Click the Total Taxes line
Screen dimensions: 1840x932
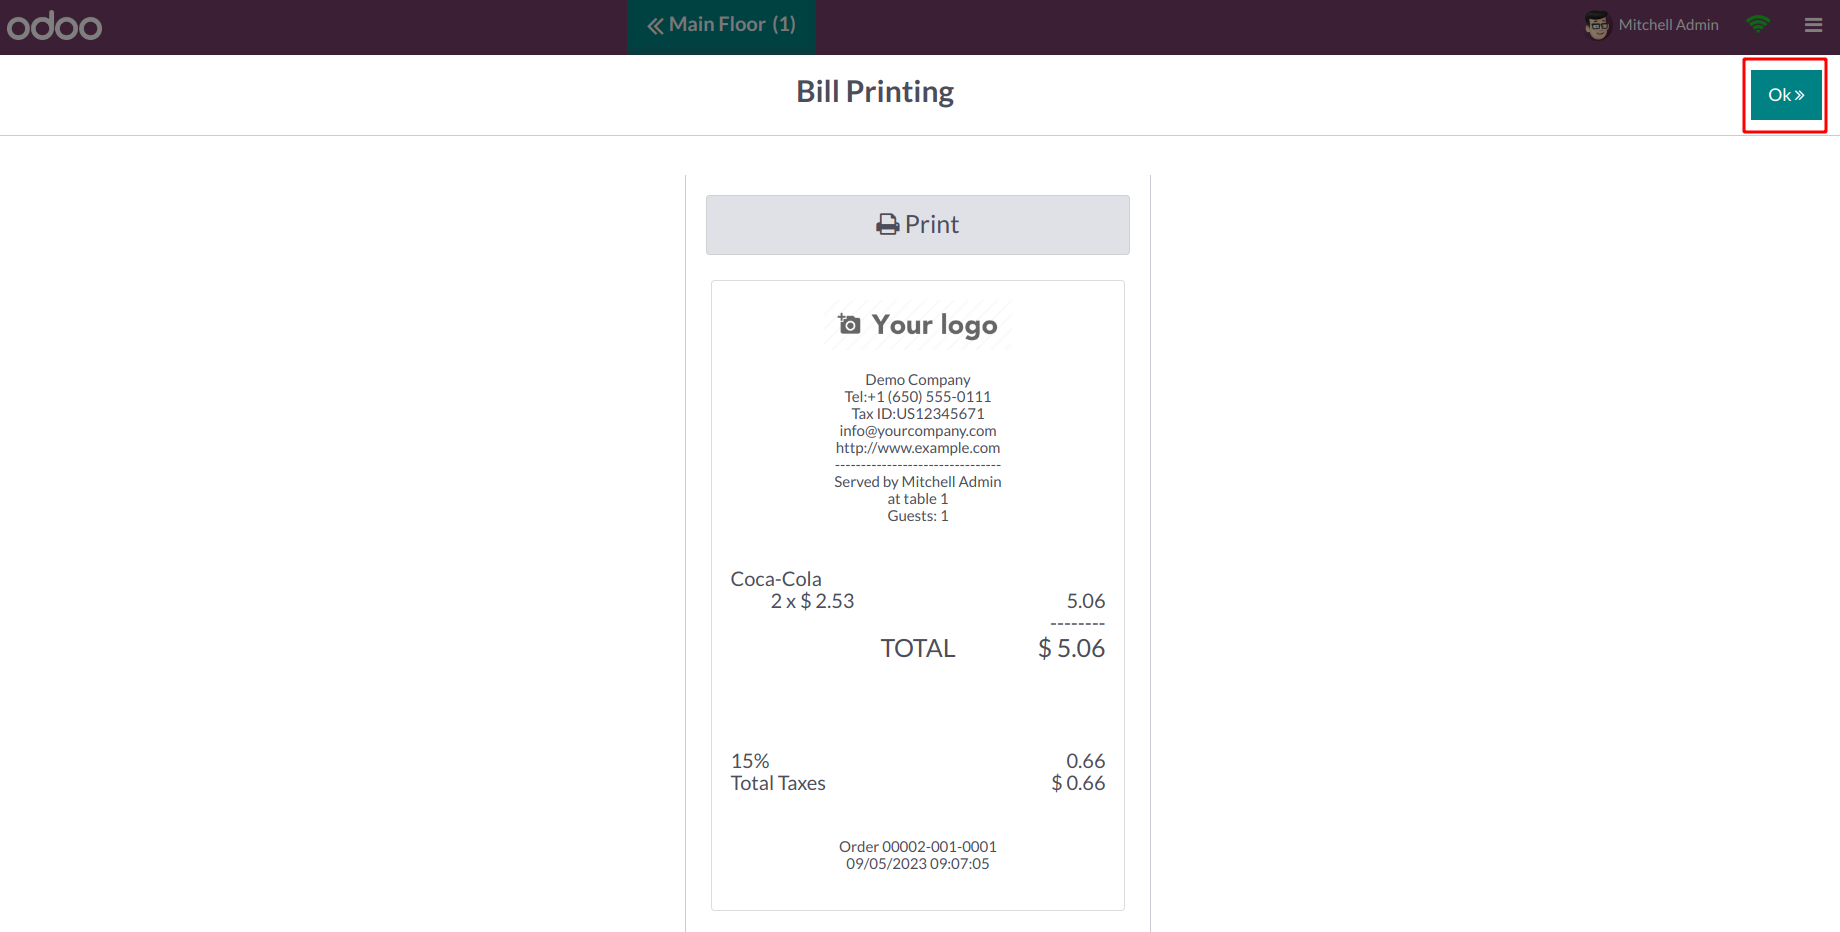(918, 783)
